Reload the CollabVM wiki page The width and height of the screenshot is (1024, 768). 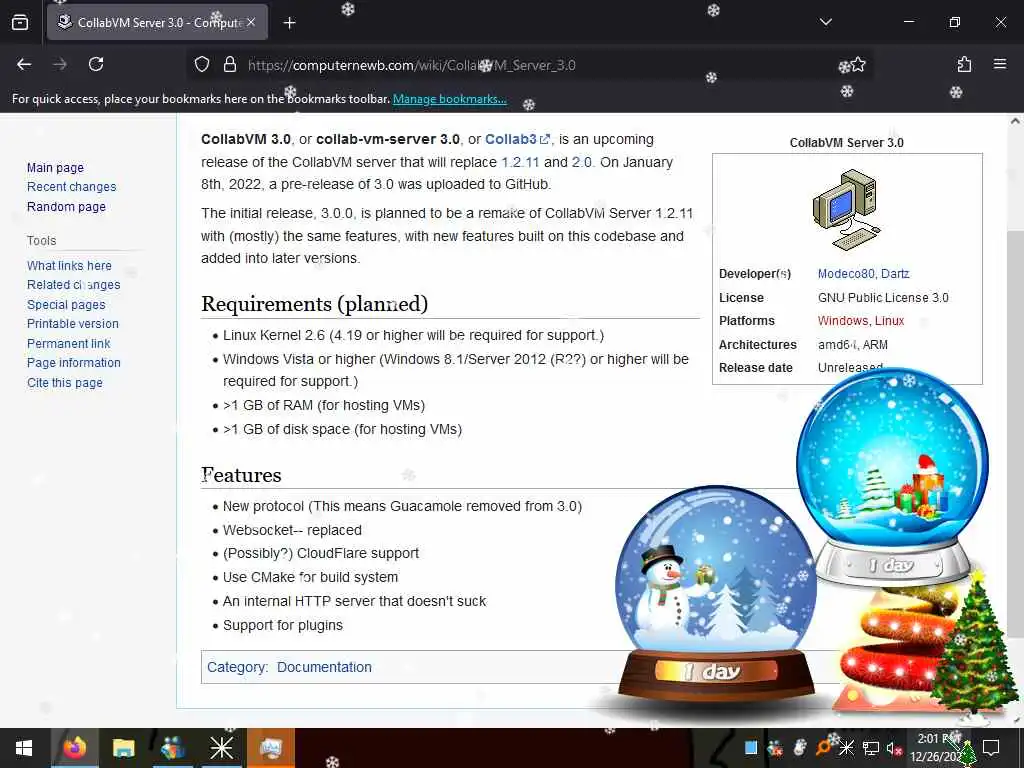[96, 64]
